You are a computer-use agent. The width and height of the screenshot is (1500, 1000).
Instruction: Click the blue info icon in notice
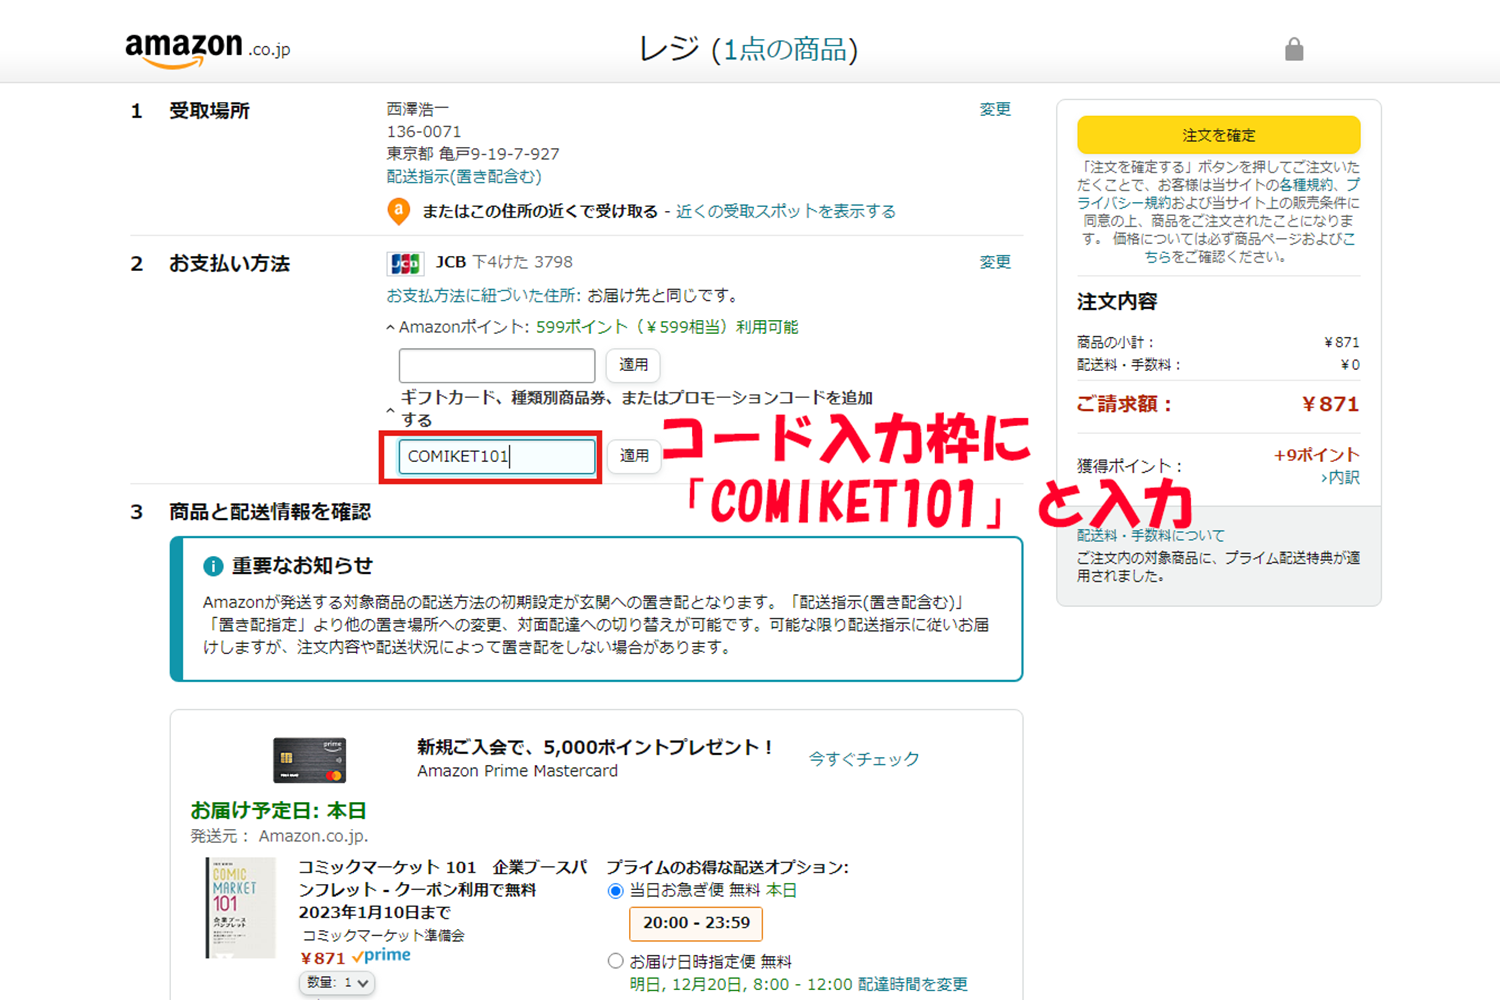[213, 566]
